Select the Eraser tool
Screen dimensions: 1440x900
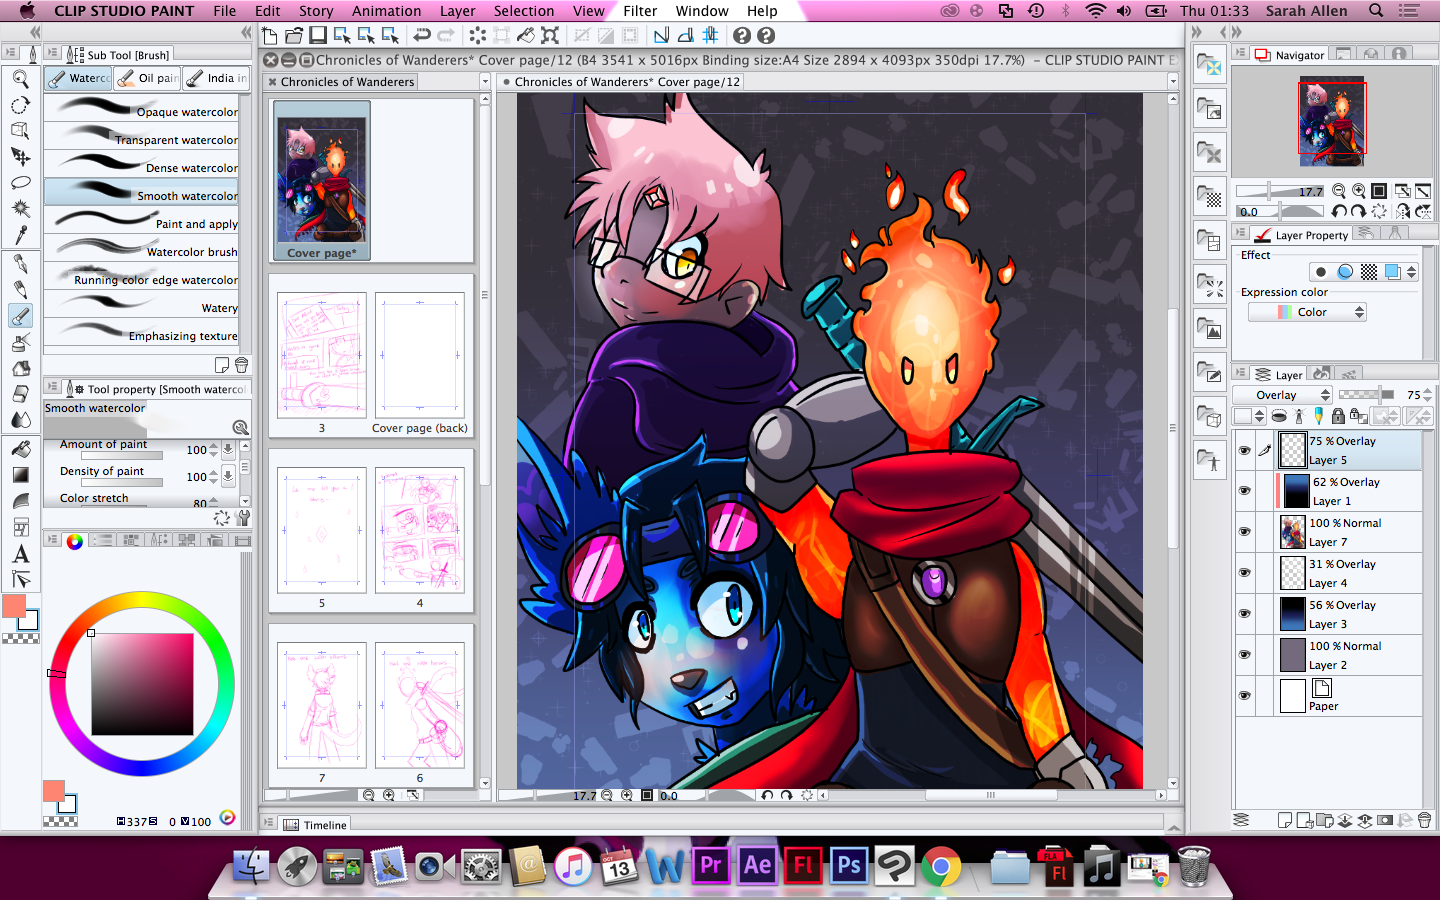coord(20,394)
